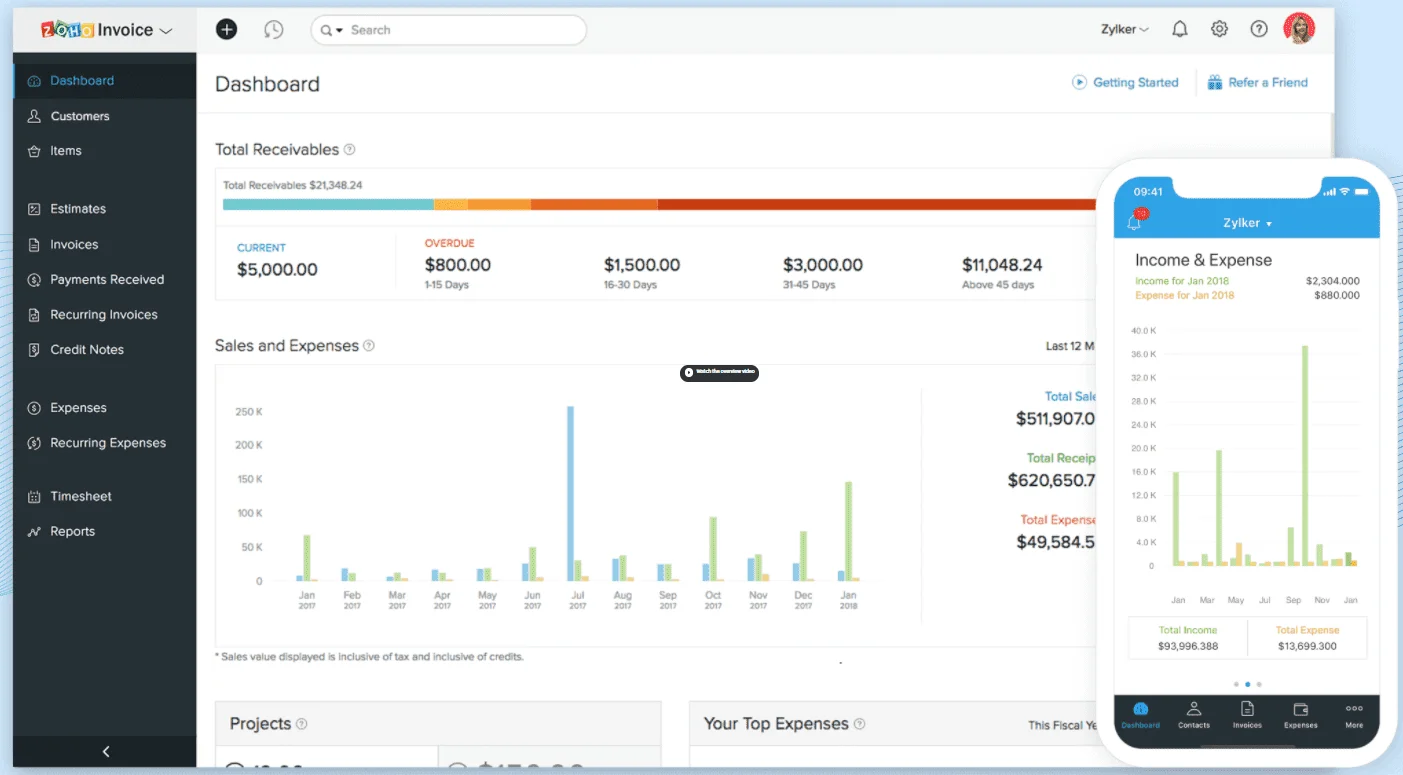The image size is (1403, 775).
Task: Tap the tallest green Oct bar on phone chart
Action: (1305, 456)
